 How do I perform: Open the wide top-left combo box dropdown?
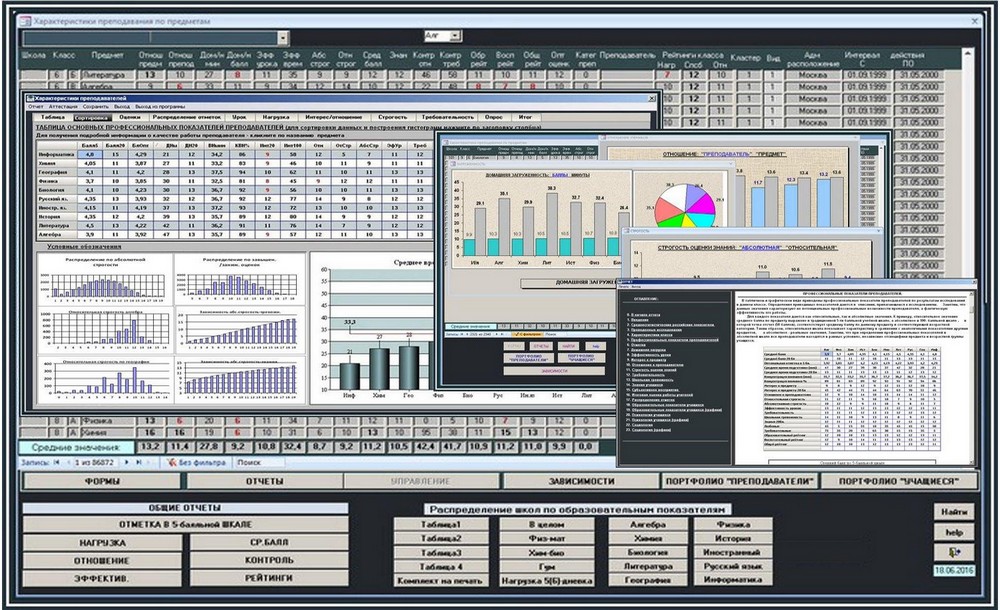[x=284, y=38]
